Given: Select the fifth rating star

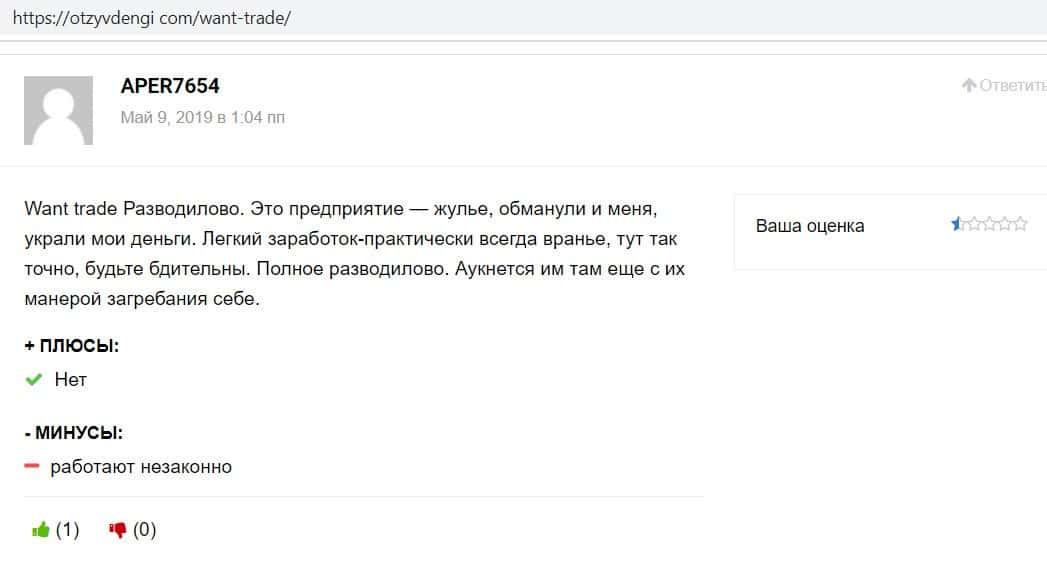Looking at the screenshot, I should pos(1020,224).
